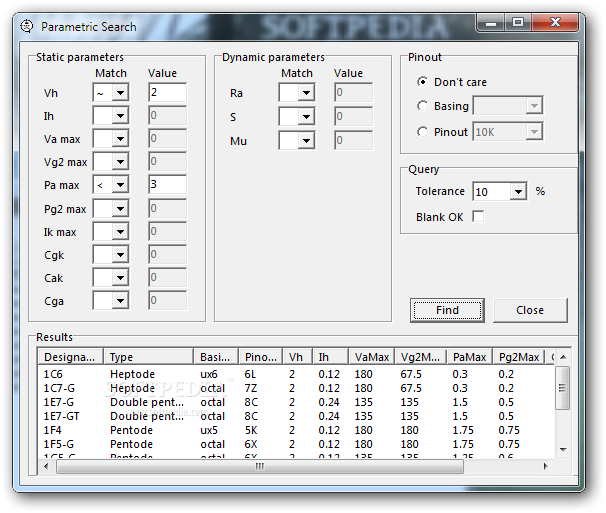Viewport: 606px width, 513px height.
Task: Choose the Pinout radio option
Action: 423,132
